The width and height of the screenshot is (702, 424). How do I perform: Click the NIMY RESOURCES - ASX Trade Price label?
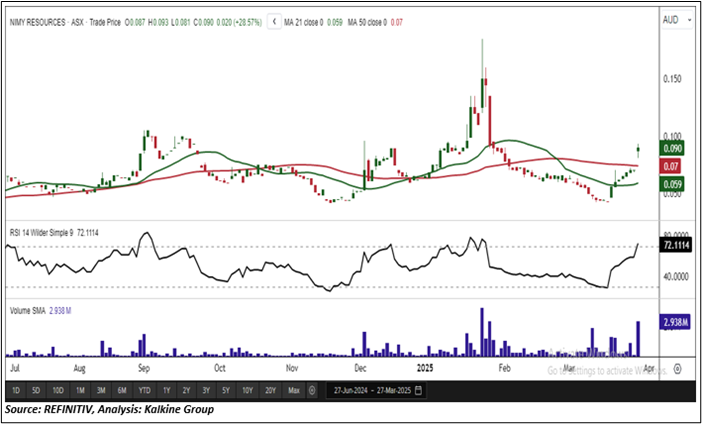[65, 22]
